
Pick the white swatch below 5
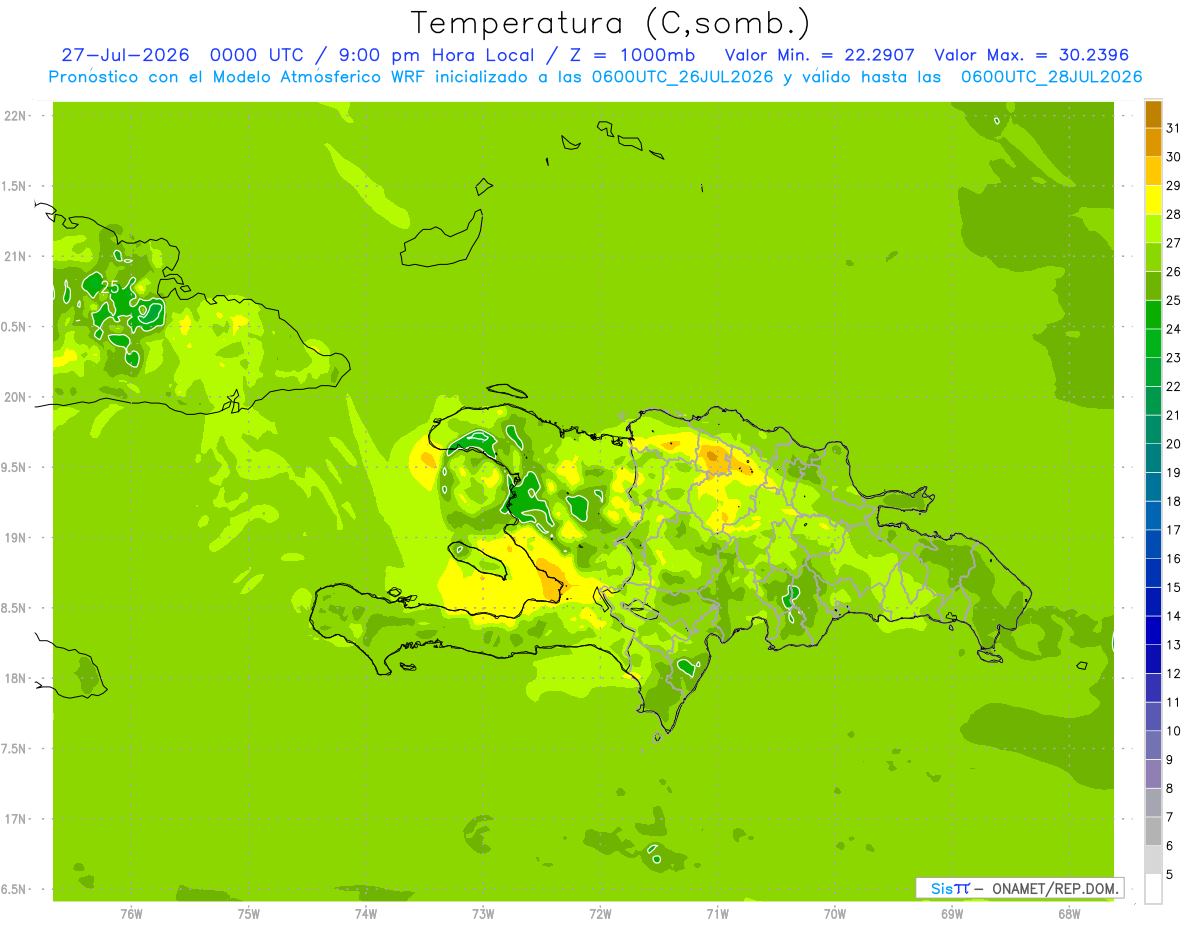click(x=1153, y=889)
